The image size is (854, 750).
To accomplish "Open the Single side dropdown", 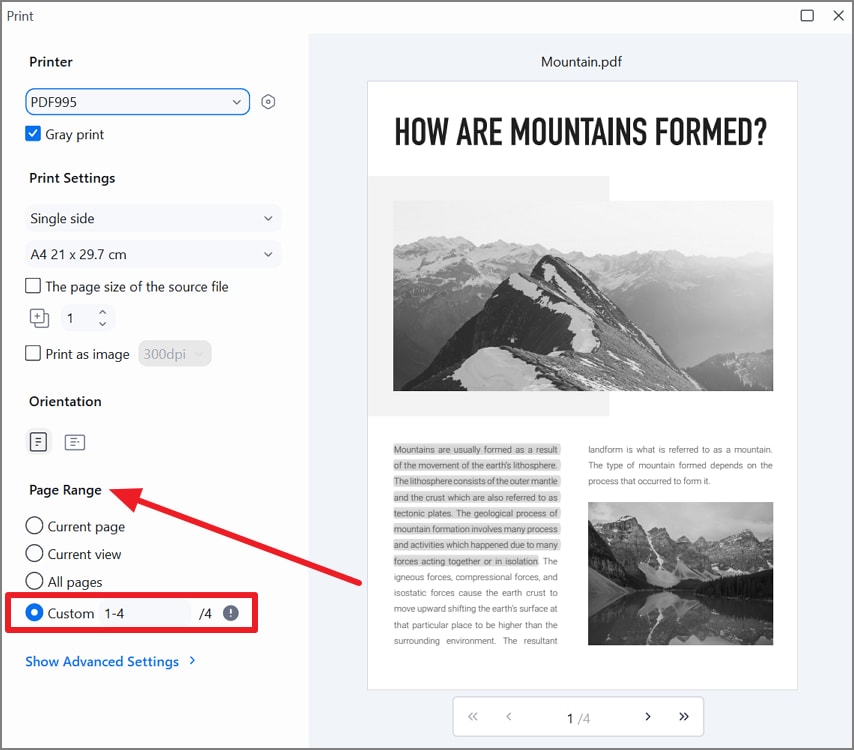I will (152, 218).
